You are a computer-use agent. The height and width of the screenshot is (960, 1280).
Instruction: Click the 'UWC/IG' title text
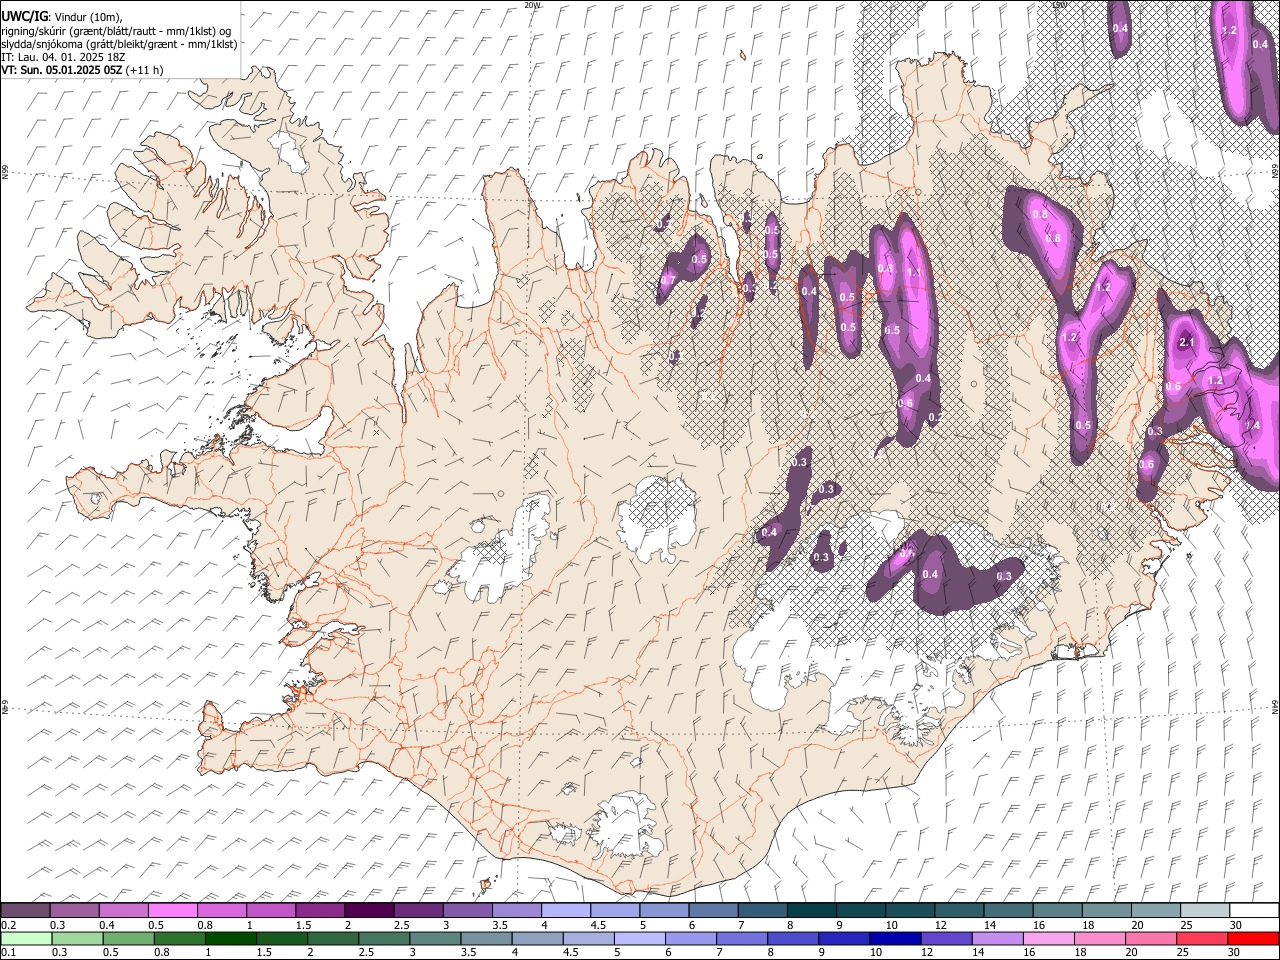(x=23, y=16)
